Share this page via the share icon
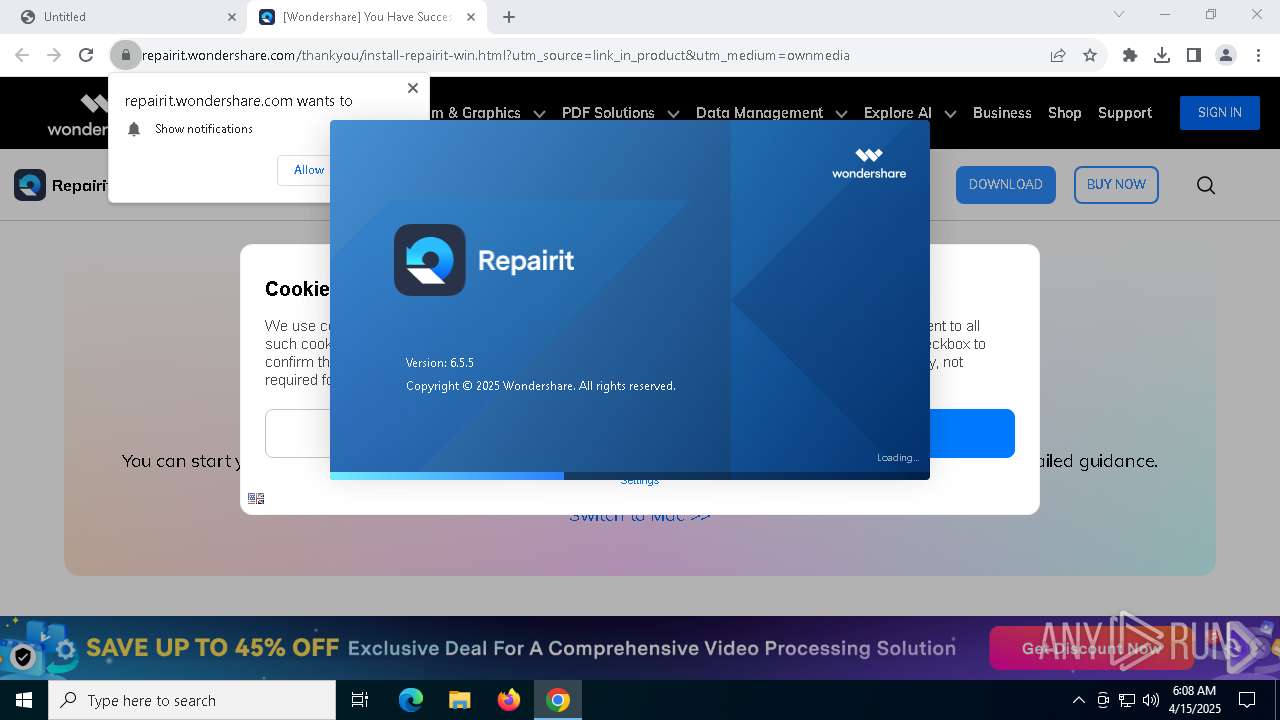This screenshot has width=1280, height=720. click(1058, 55)
